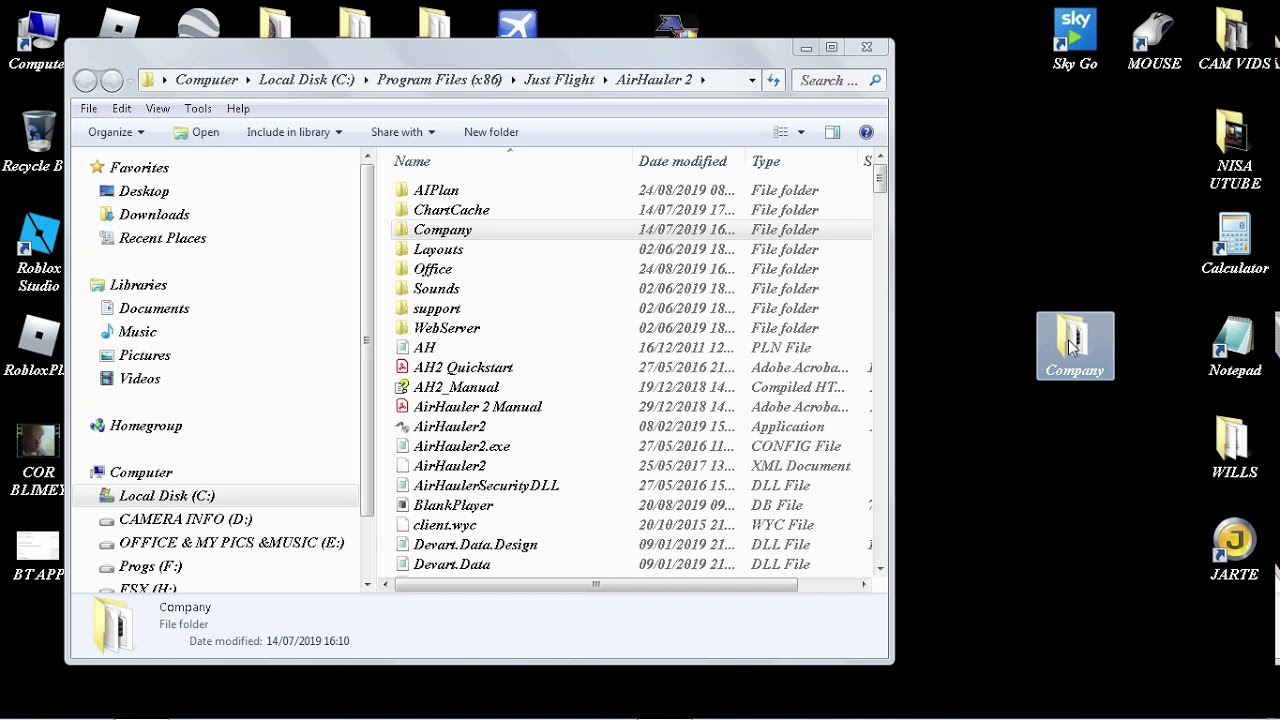Open the Help menu
Image resolution: width=1280 pixels, height=720 pixels.
(238, 108)
